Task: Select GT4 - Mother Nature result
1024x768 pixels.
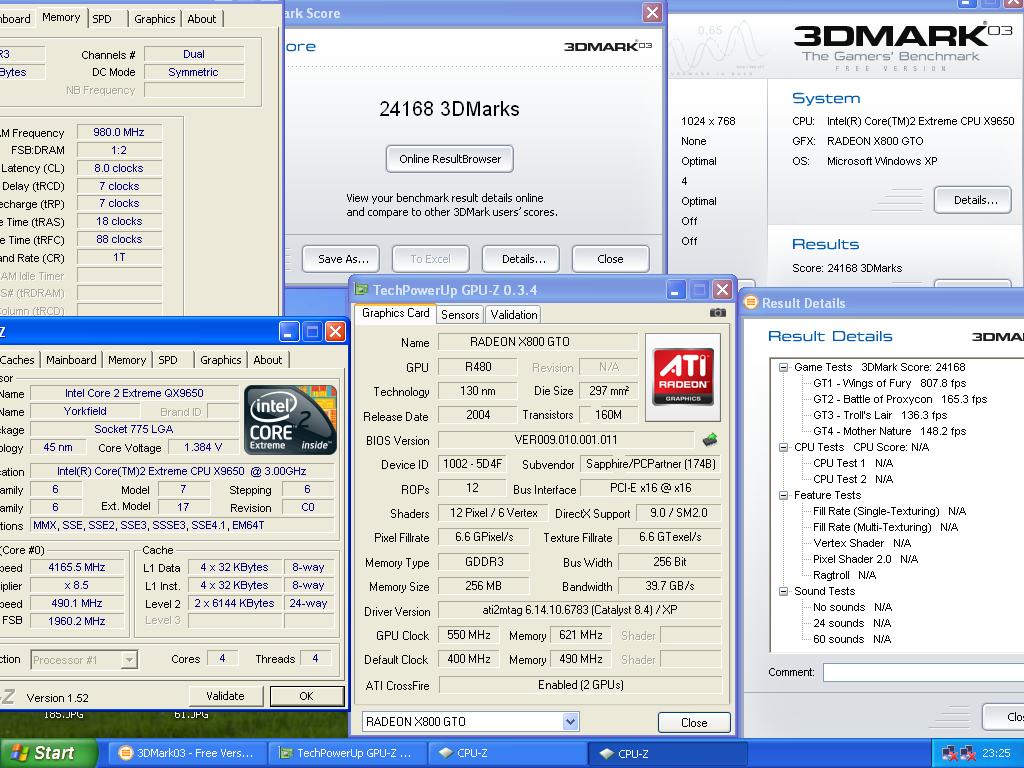Action: tap(889, 431)
